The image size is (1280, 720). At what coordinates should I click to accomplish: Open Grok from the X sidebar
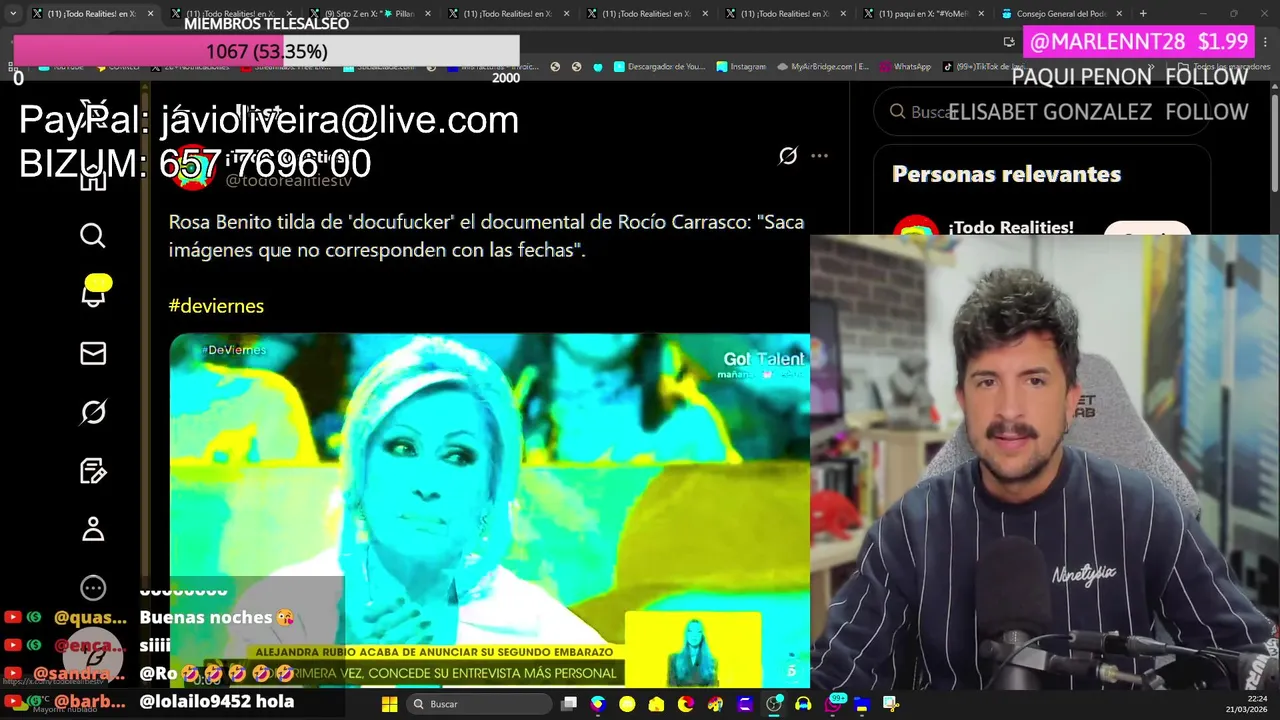pyautogui.click(x=93, y=412)
